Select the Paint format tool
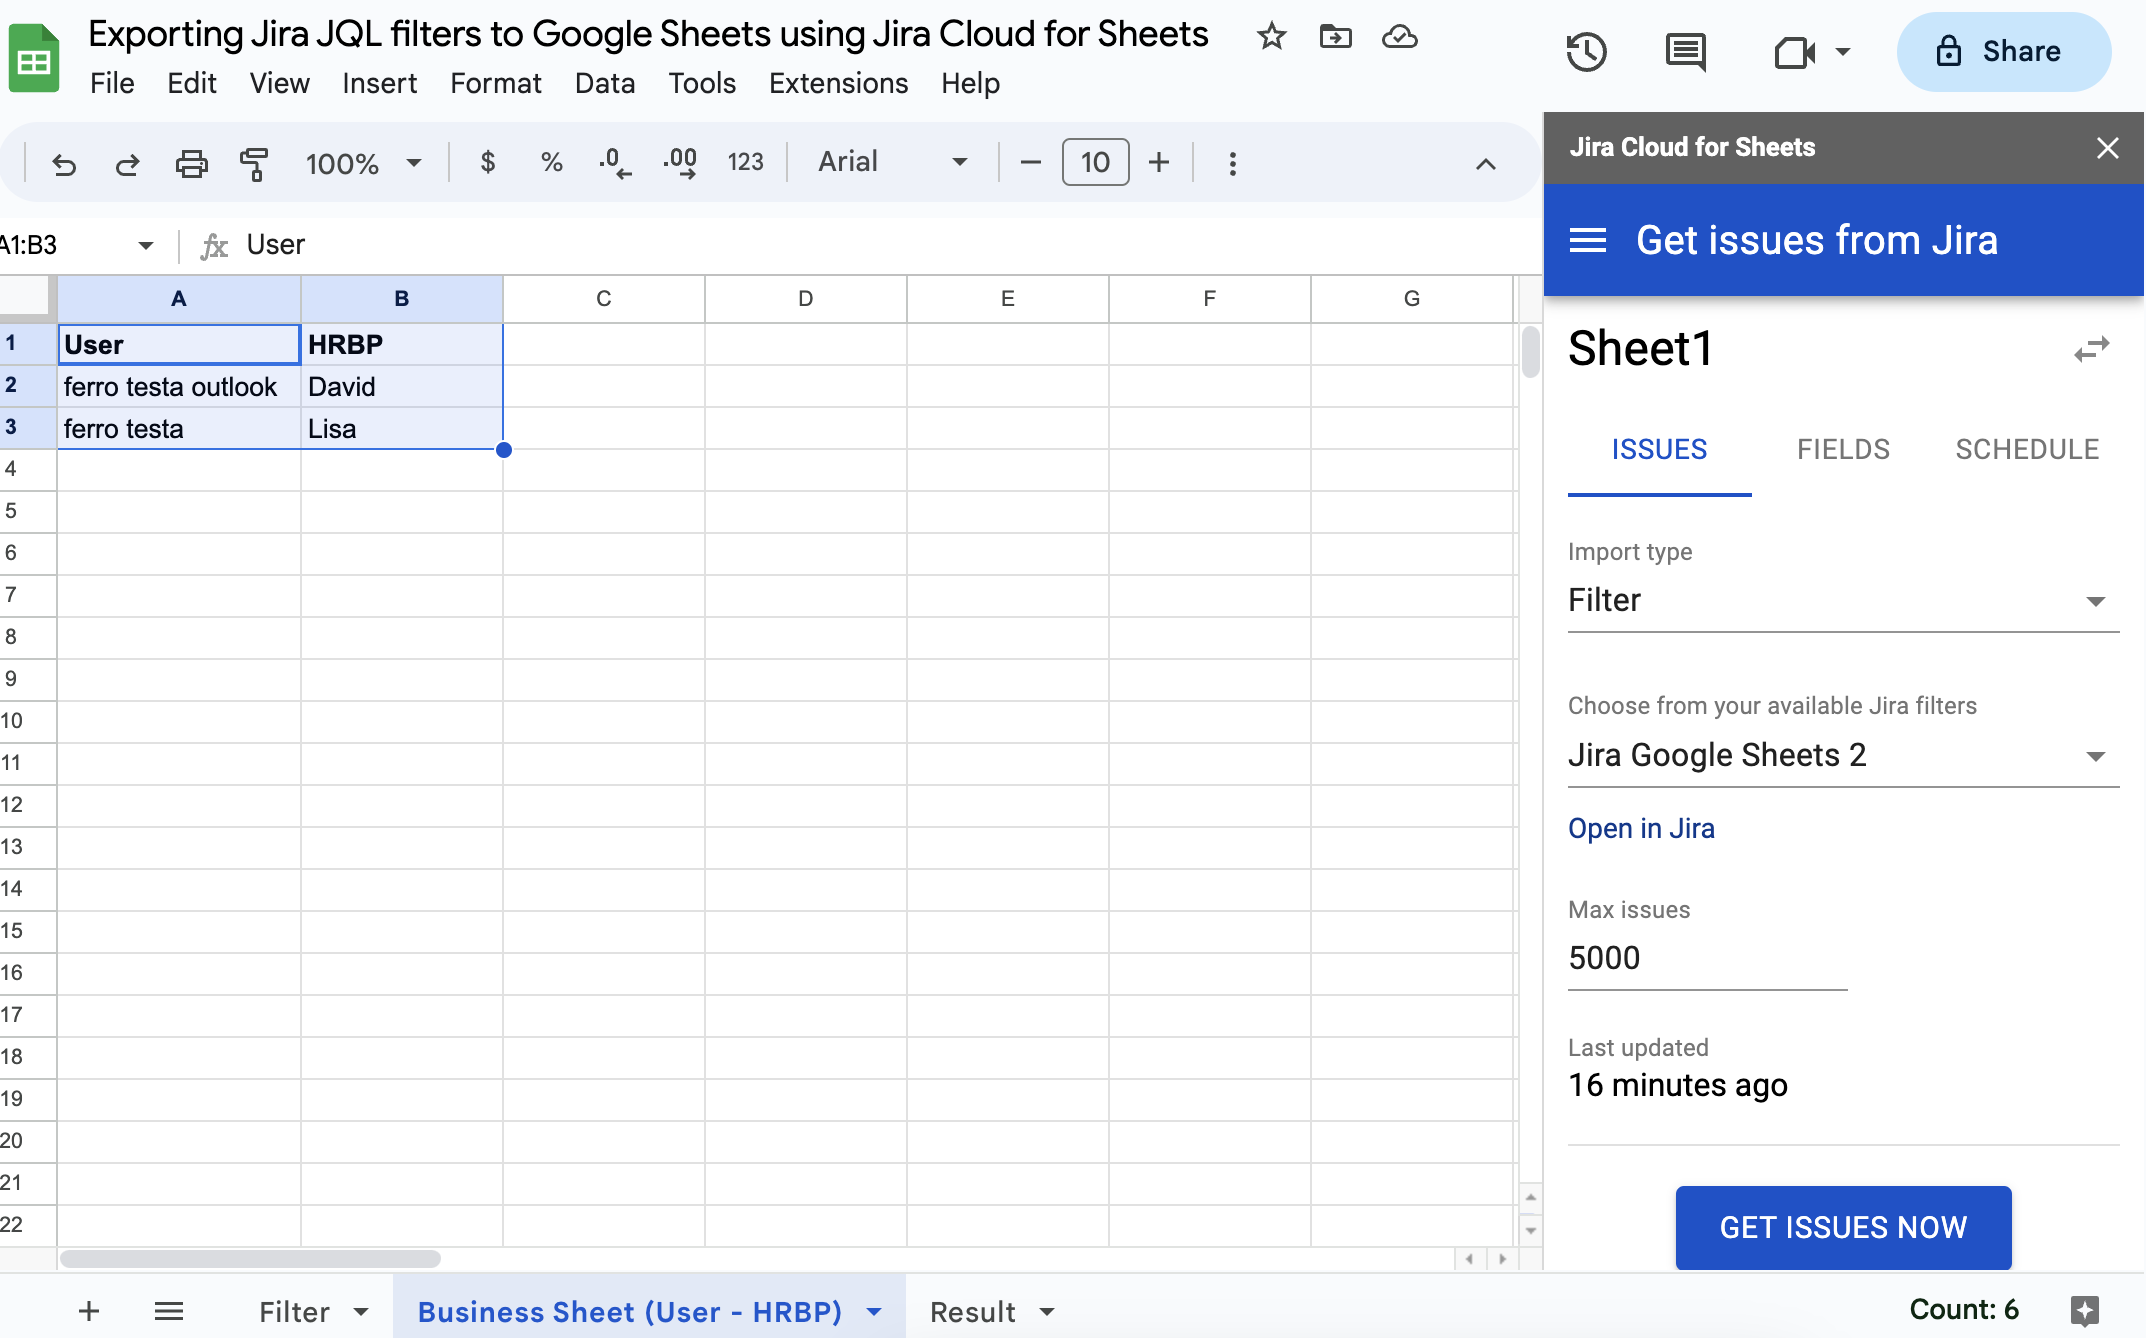 (254, 163)
